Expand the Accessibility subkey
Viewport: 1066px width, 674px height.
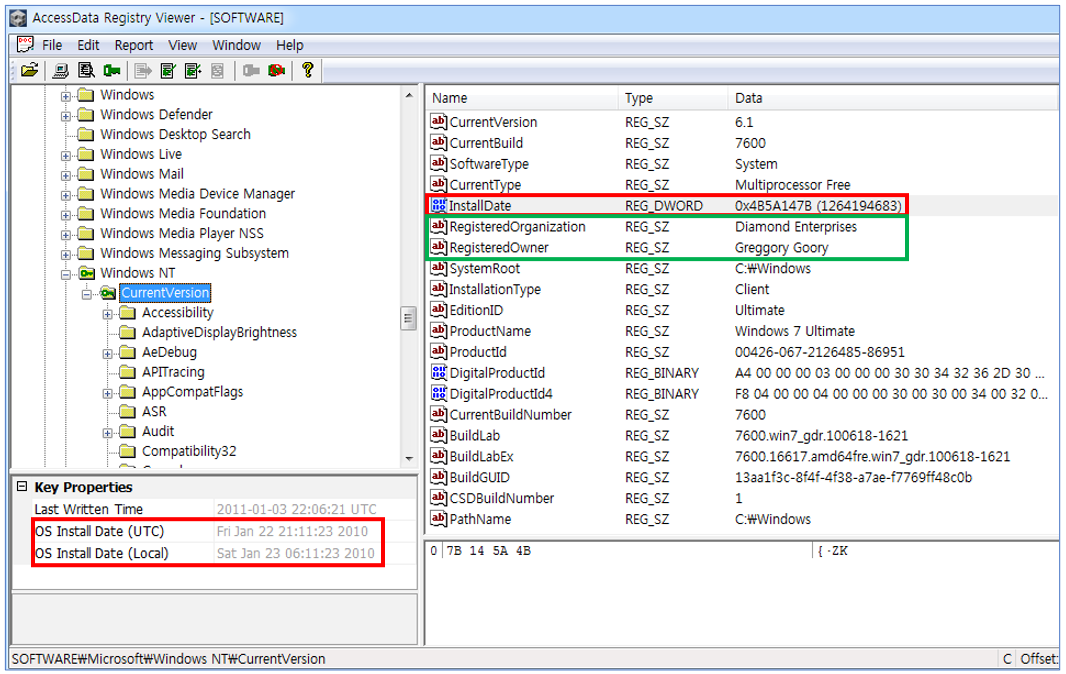pyautogui.click(x=107, y=314)
